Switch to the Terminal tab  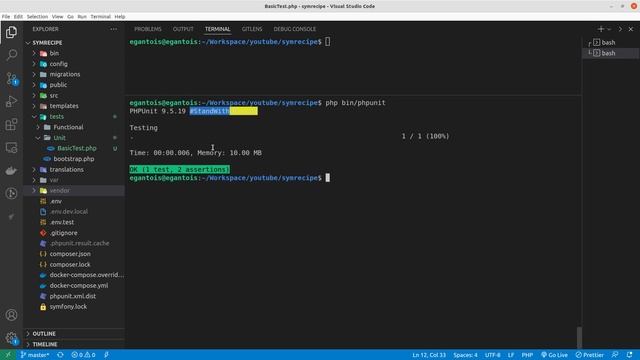coord(218,29)
